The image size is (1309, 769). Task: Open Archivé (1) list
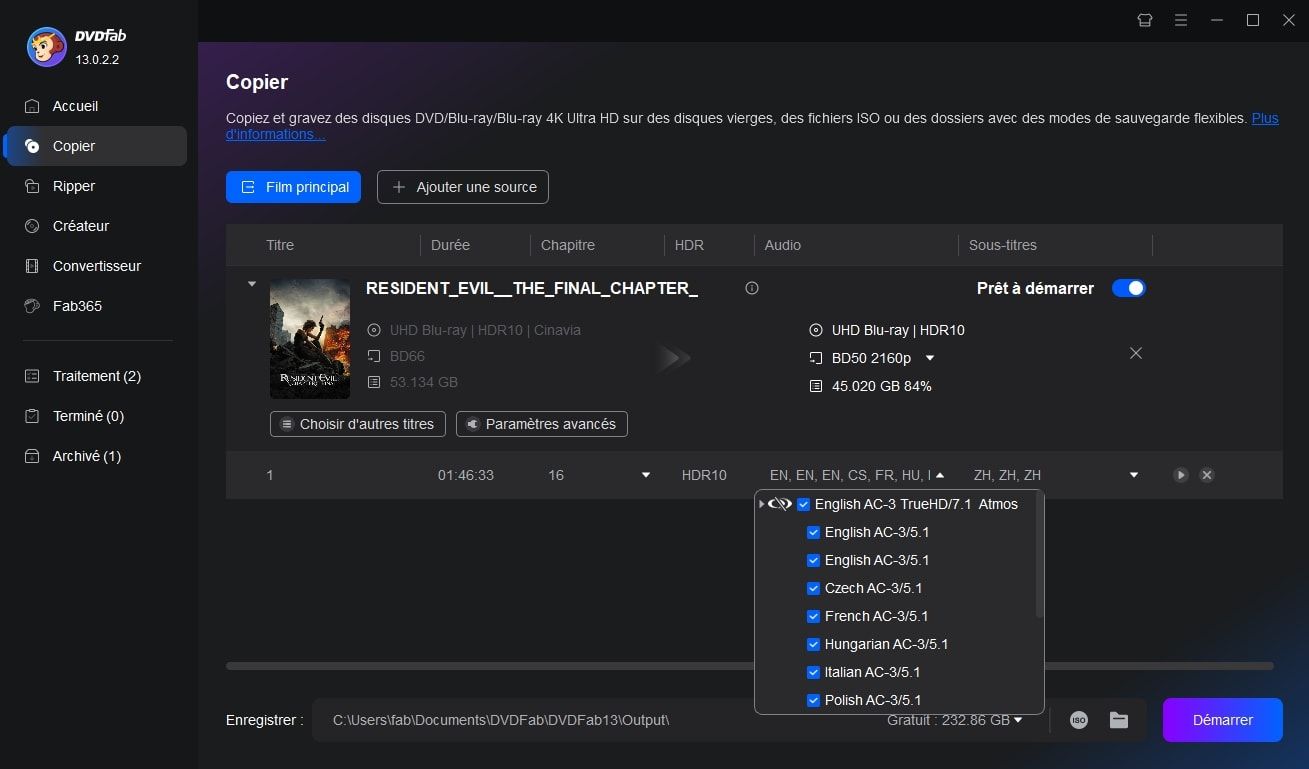pos(95,456)
